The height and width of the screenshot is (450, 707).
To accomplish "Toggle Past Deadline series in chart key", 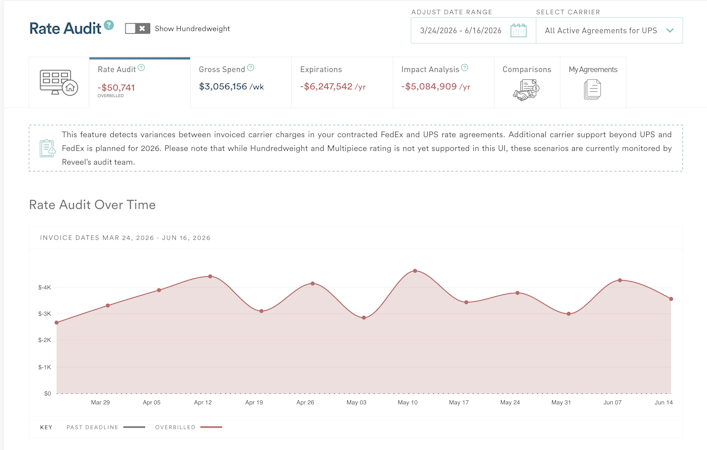I will [x=106, y=427].
